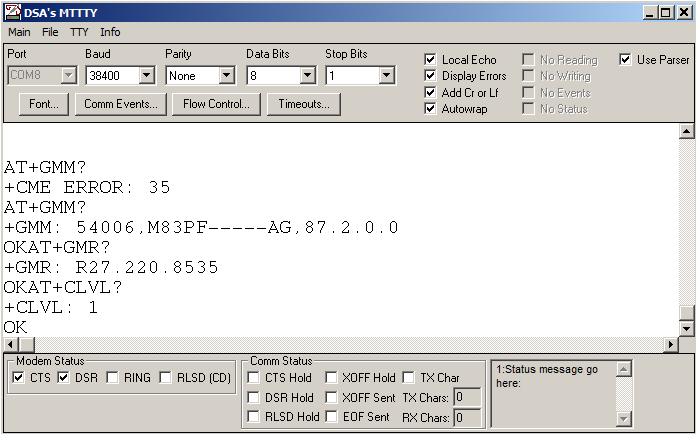This screenshot has width=696, height=434.
Task: Expand the Data Bits combo box
Action: [x=307, y=75]
